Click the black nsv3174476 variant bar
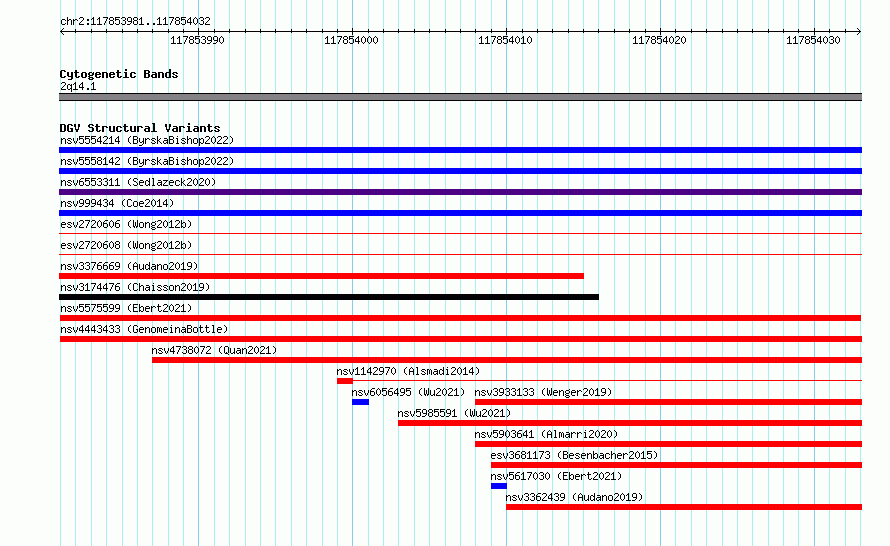890x546 pixels. tap(329, 297)
